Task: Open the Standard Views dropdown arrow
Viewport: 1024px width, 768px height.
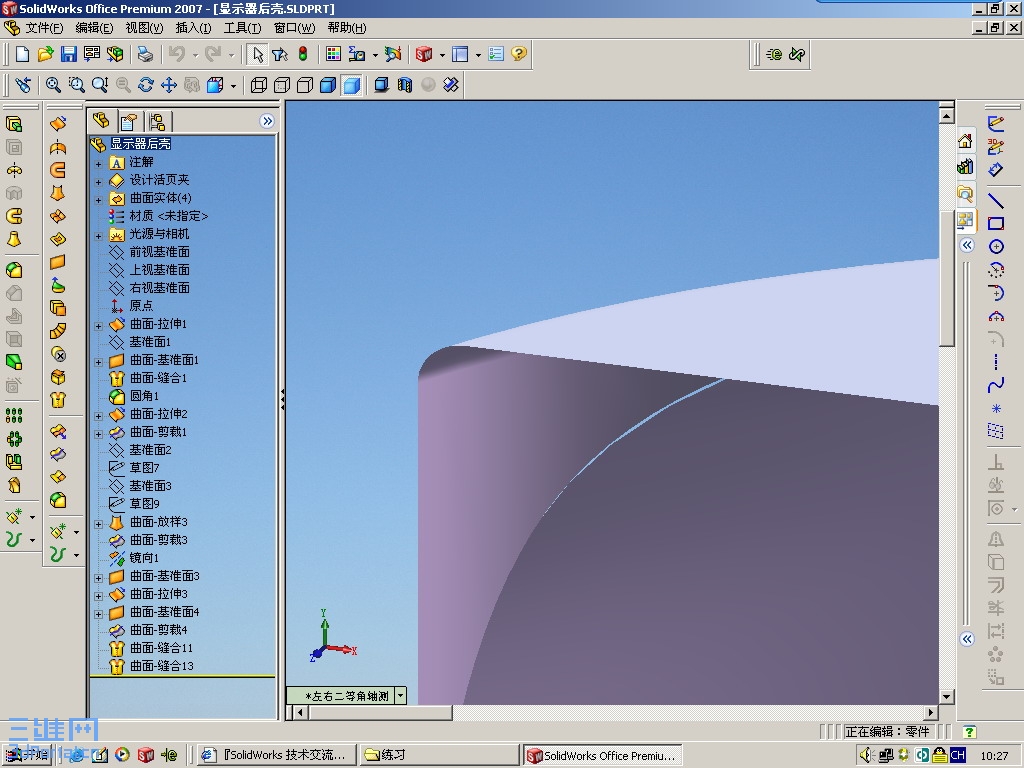Action: [233, 86]
